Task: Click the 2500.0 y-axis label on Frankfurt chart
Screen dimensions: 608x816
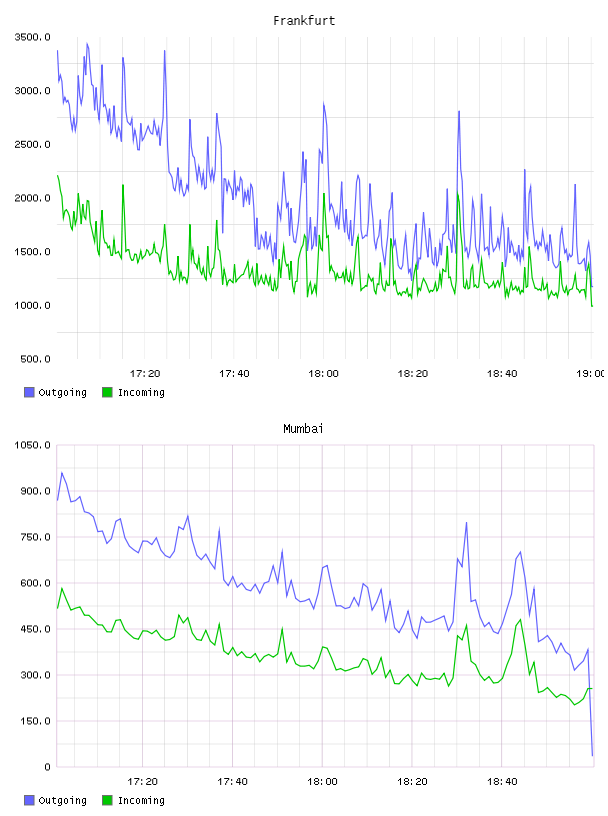Action: (x=33, y=144)
